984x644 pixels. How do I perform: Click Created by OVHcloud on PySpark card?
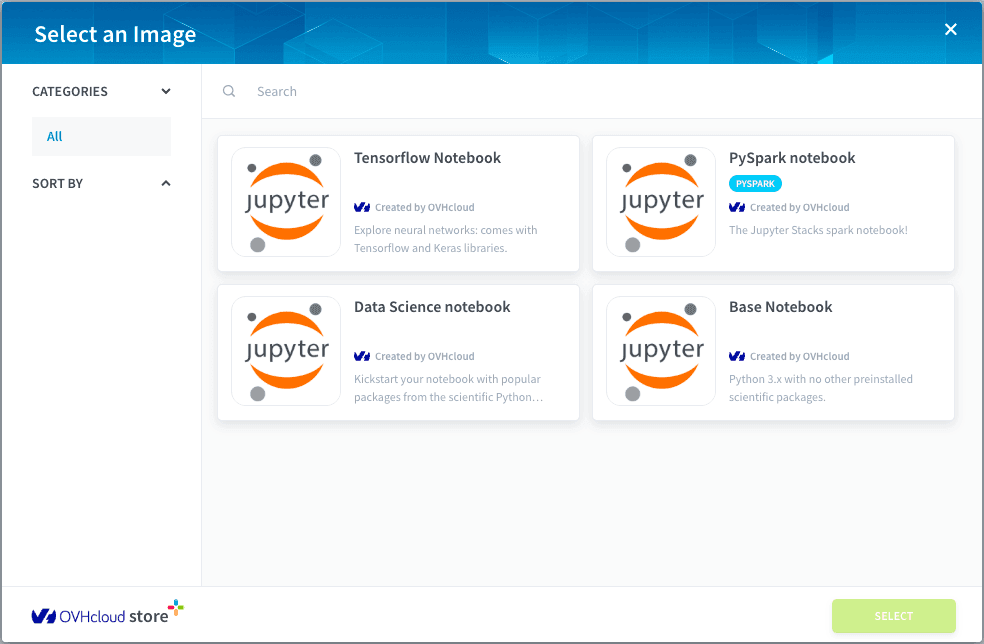click(x=800, y=208)
